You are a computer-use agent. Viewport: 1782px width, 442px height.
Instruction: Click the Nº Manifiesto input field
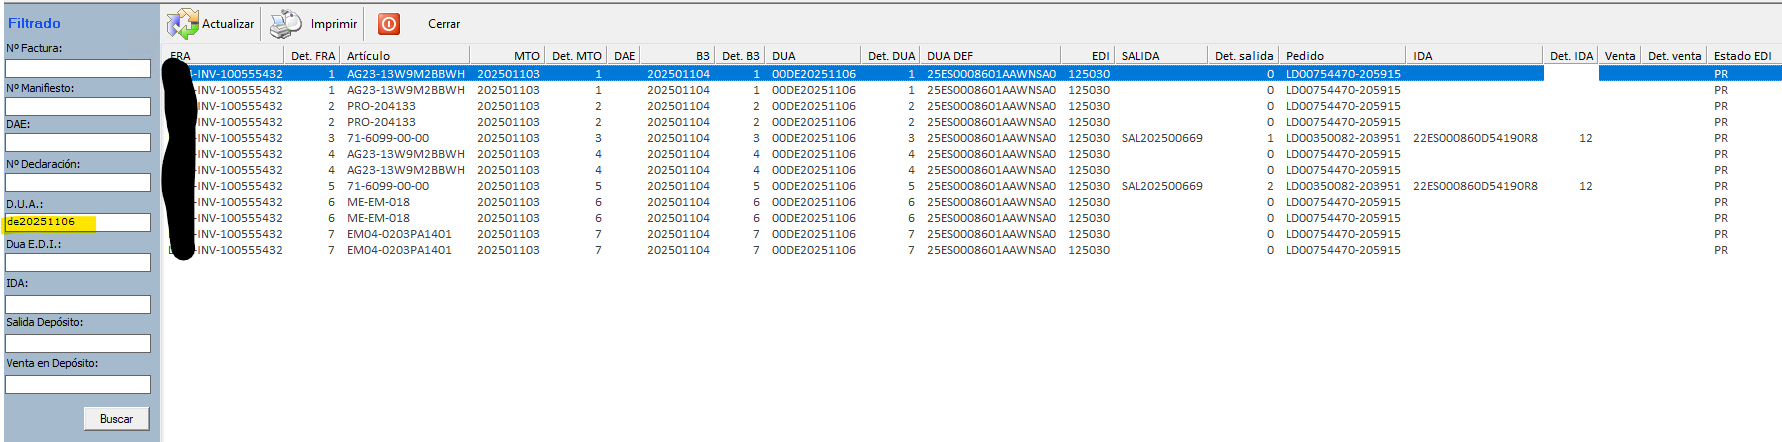[x=78, y=106]
